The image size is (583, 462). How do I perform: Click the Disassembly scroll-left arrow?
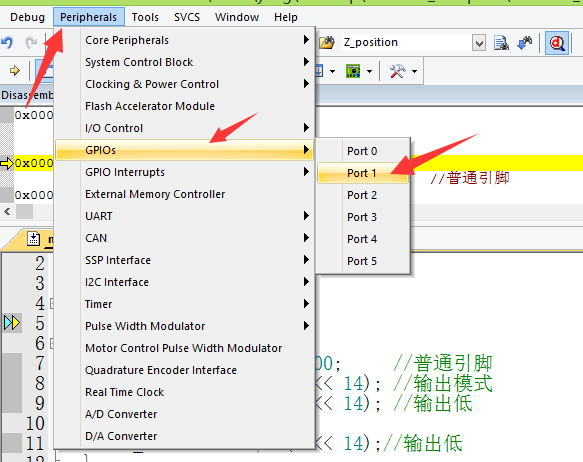click(x=7, y=212)
